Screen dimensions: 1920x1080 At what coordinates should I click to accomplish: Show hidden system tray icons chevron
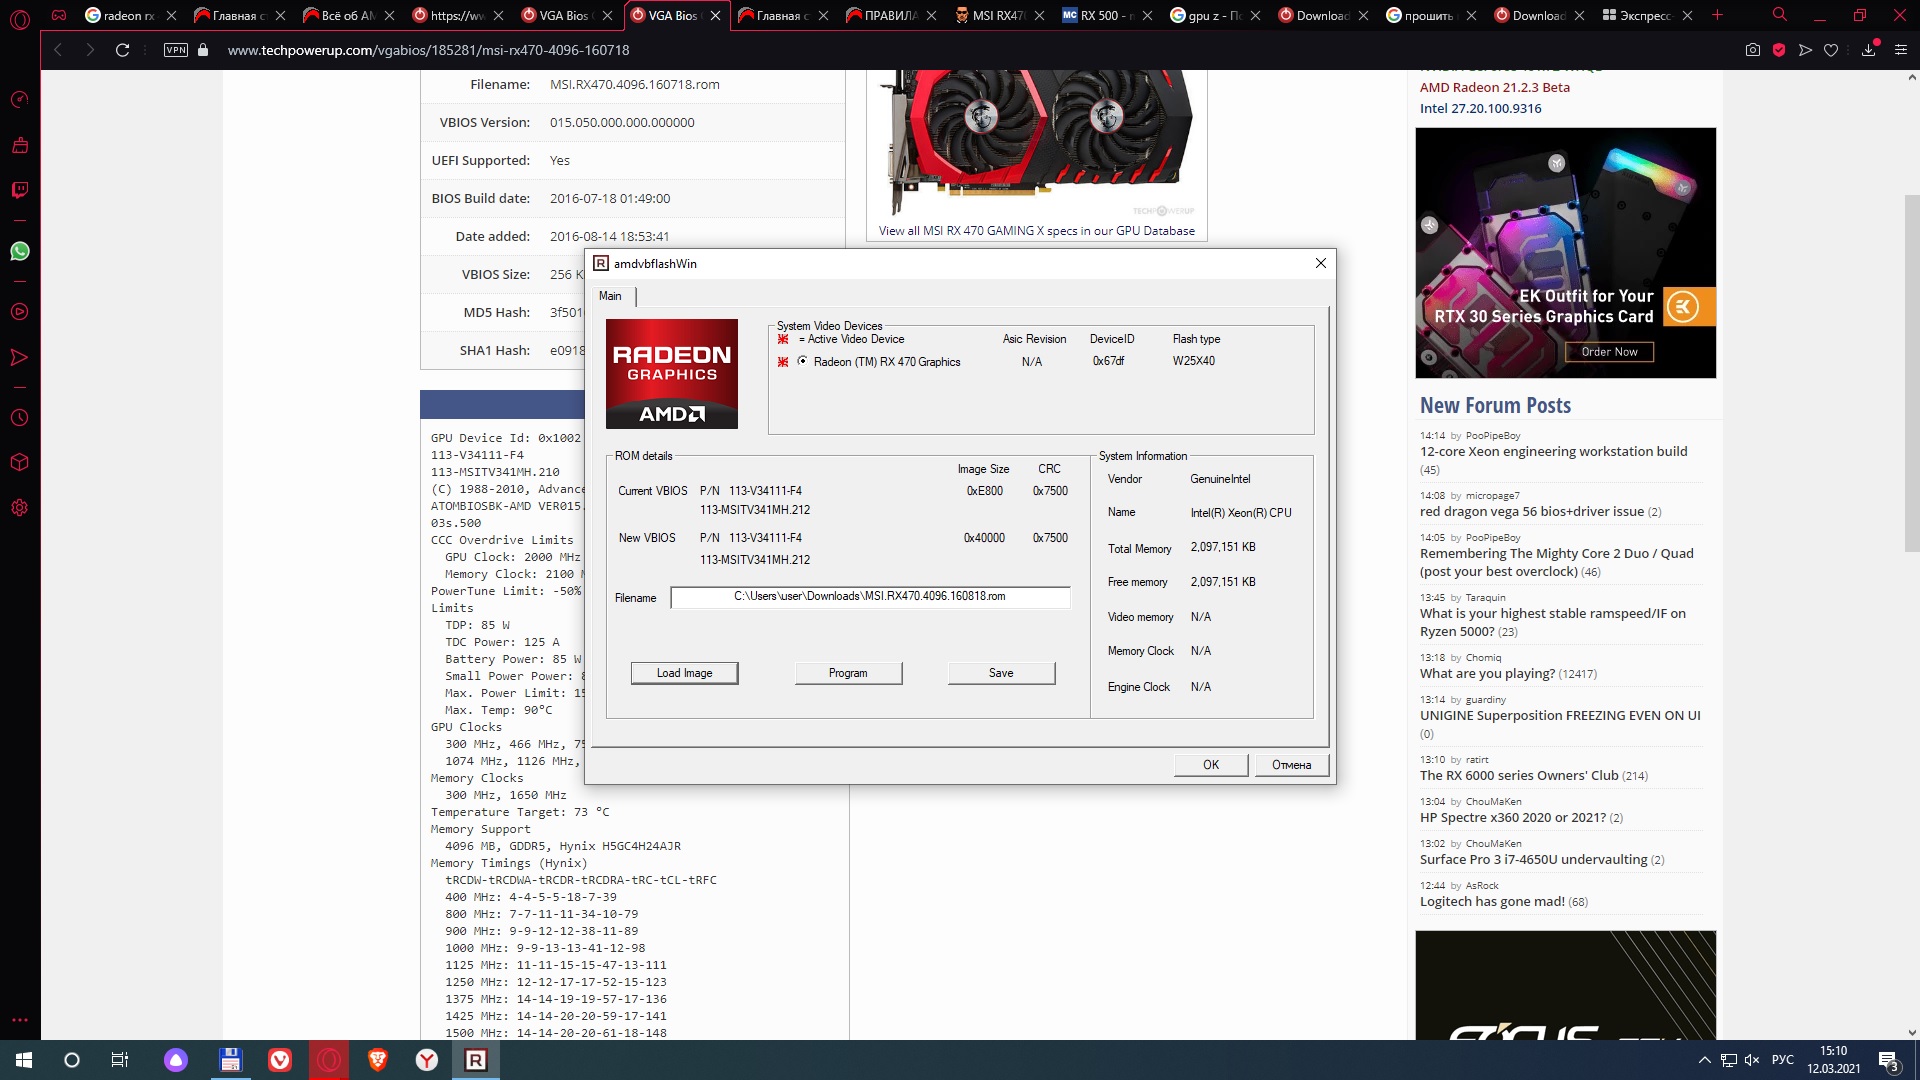click(1704, 1060)
